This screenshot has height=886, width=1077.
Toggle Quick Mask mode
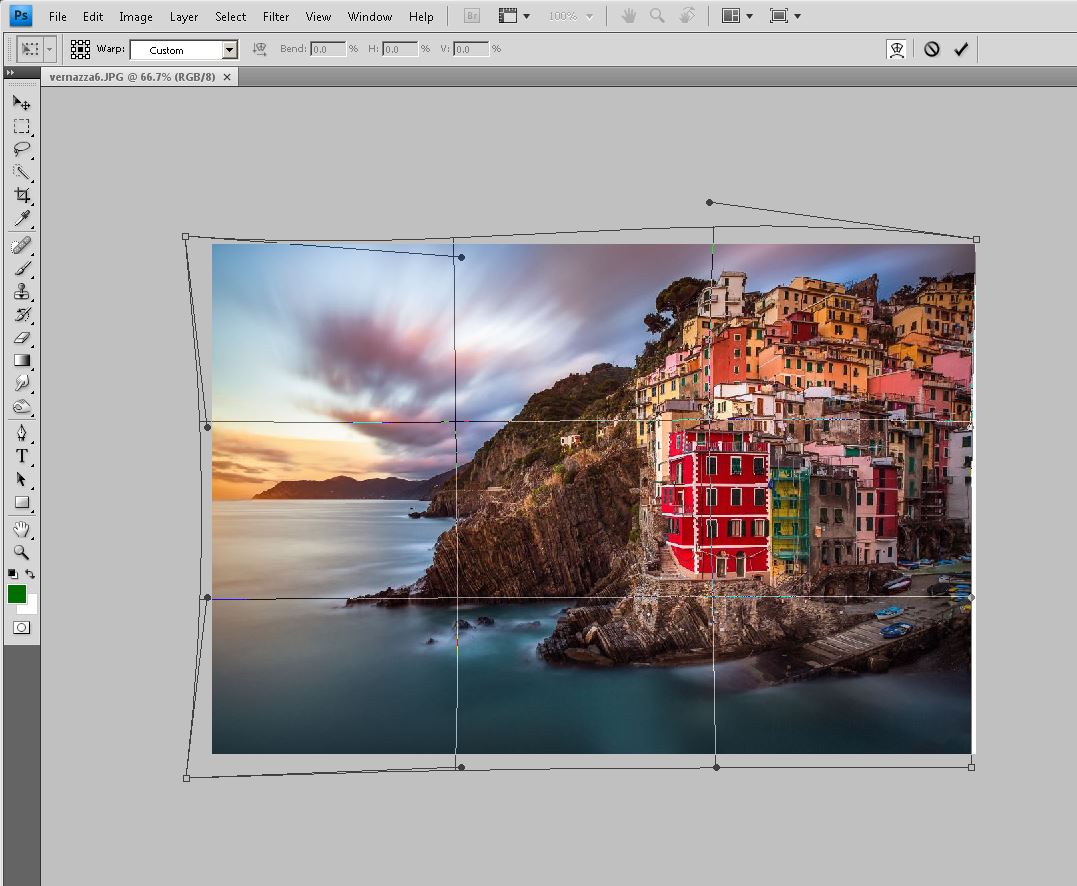[x=21, y=627]
